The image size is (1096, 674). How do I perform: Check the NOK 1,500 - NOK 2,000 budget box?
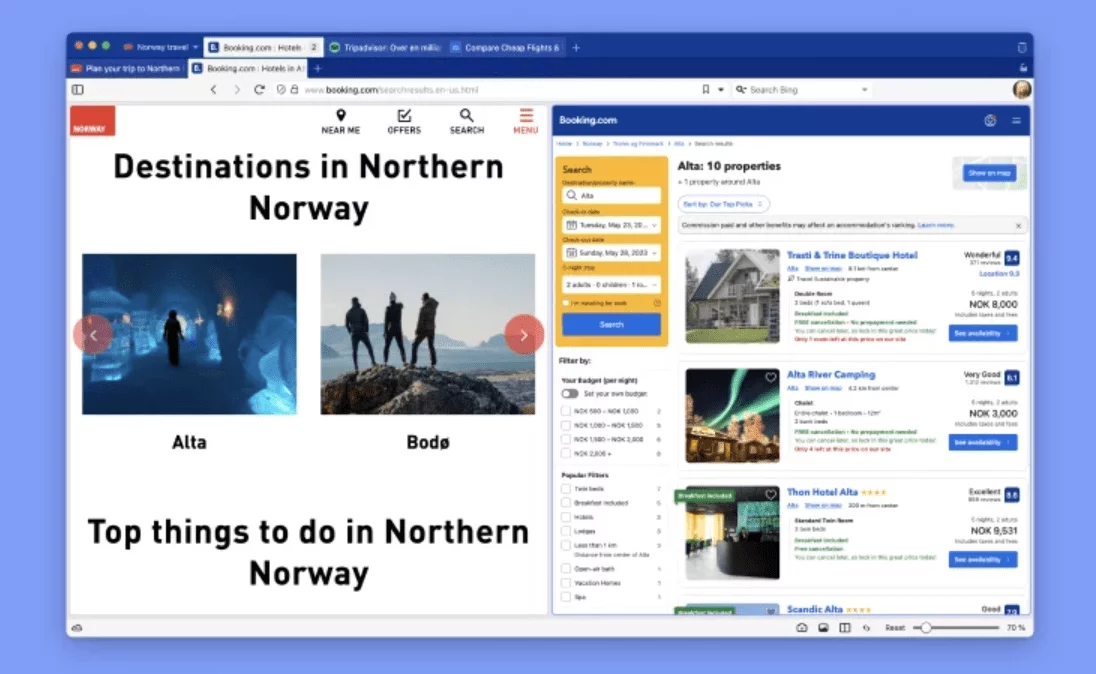pos(565,439)
